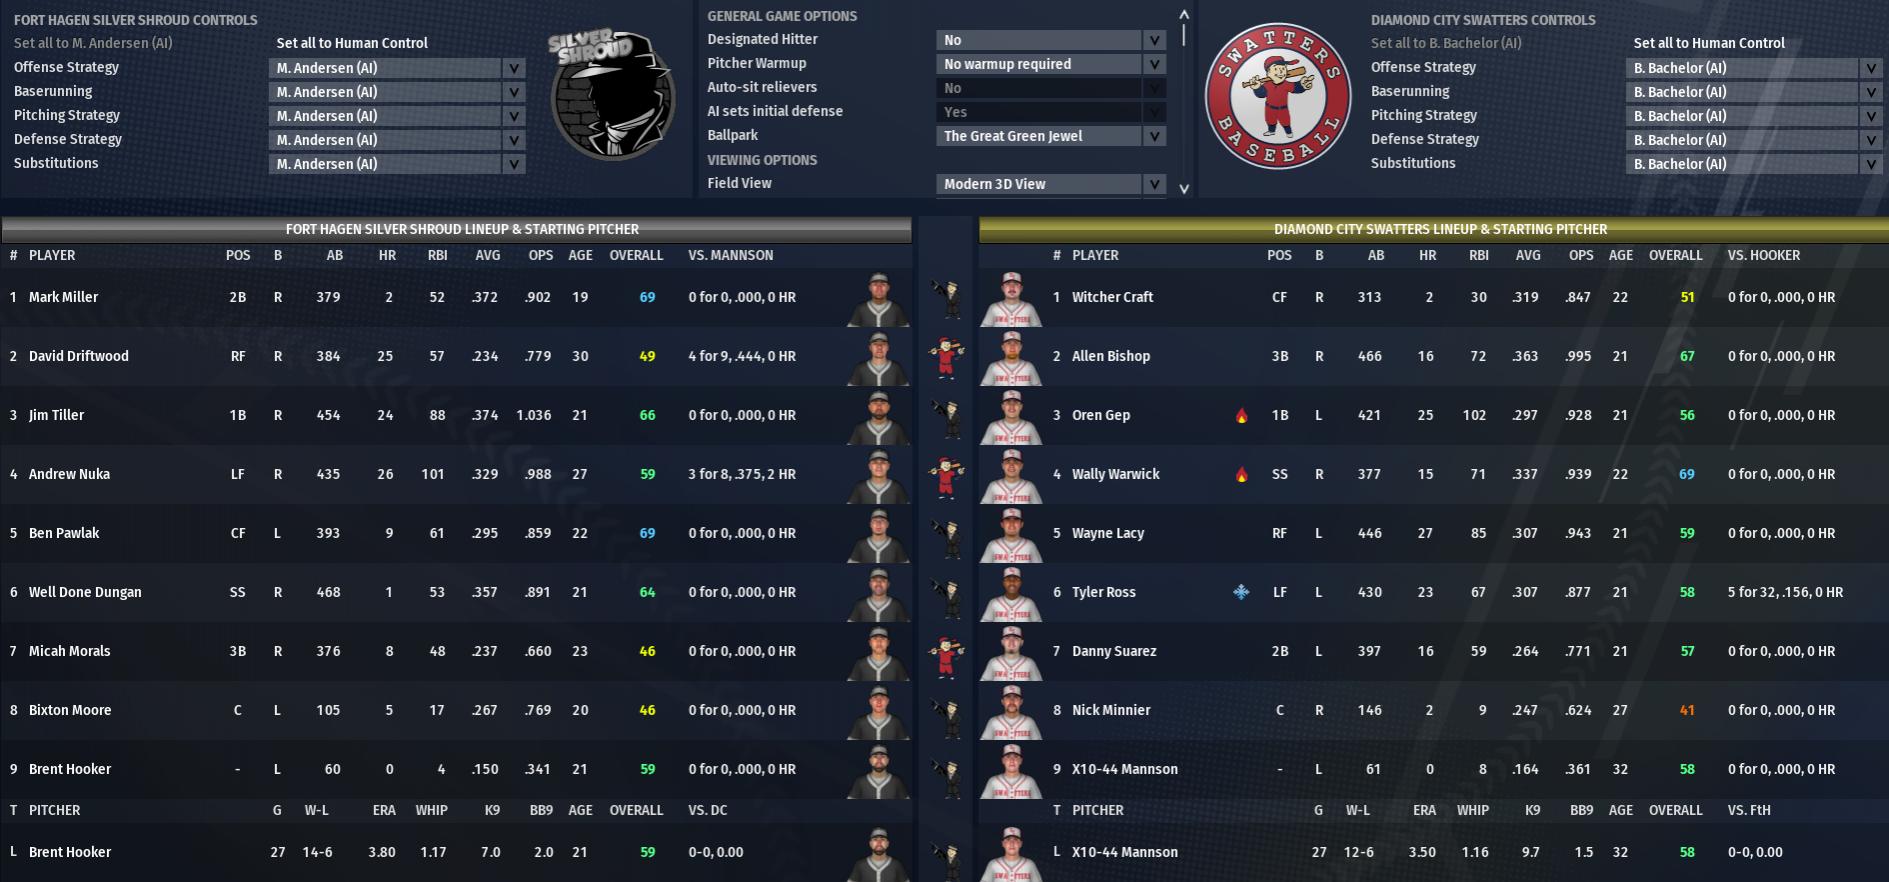Click the Silver Shroud team logo
1889x882 pixels.
click(610, 93)
